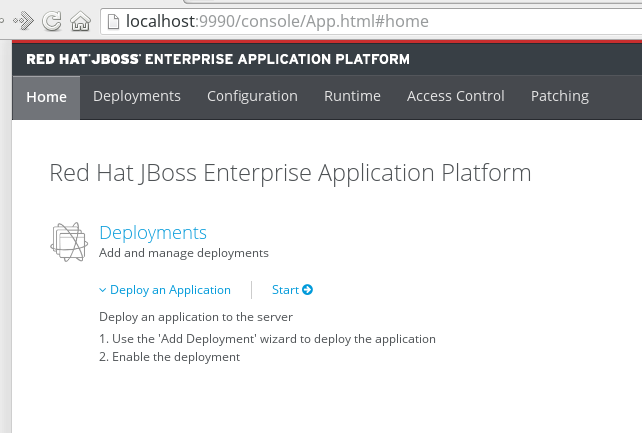Select the Runtime tab
The width and height of the screenshot is (642, 433).
pyautogui.click(x=352, y=97)
